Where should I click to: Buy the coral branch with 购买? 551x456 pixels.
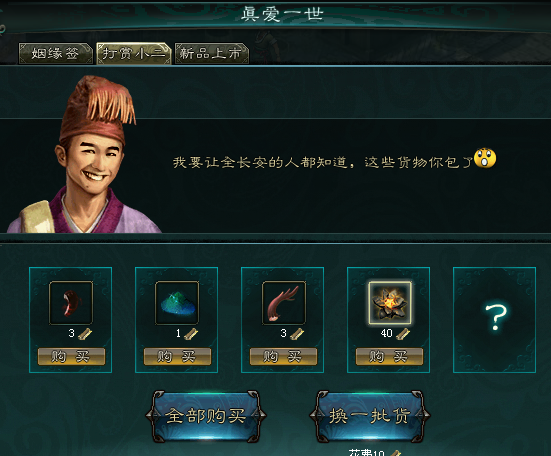tap(283, 357)
